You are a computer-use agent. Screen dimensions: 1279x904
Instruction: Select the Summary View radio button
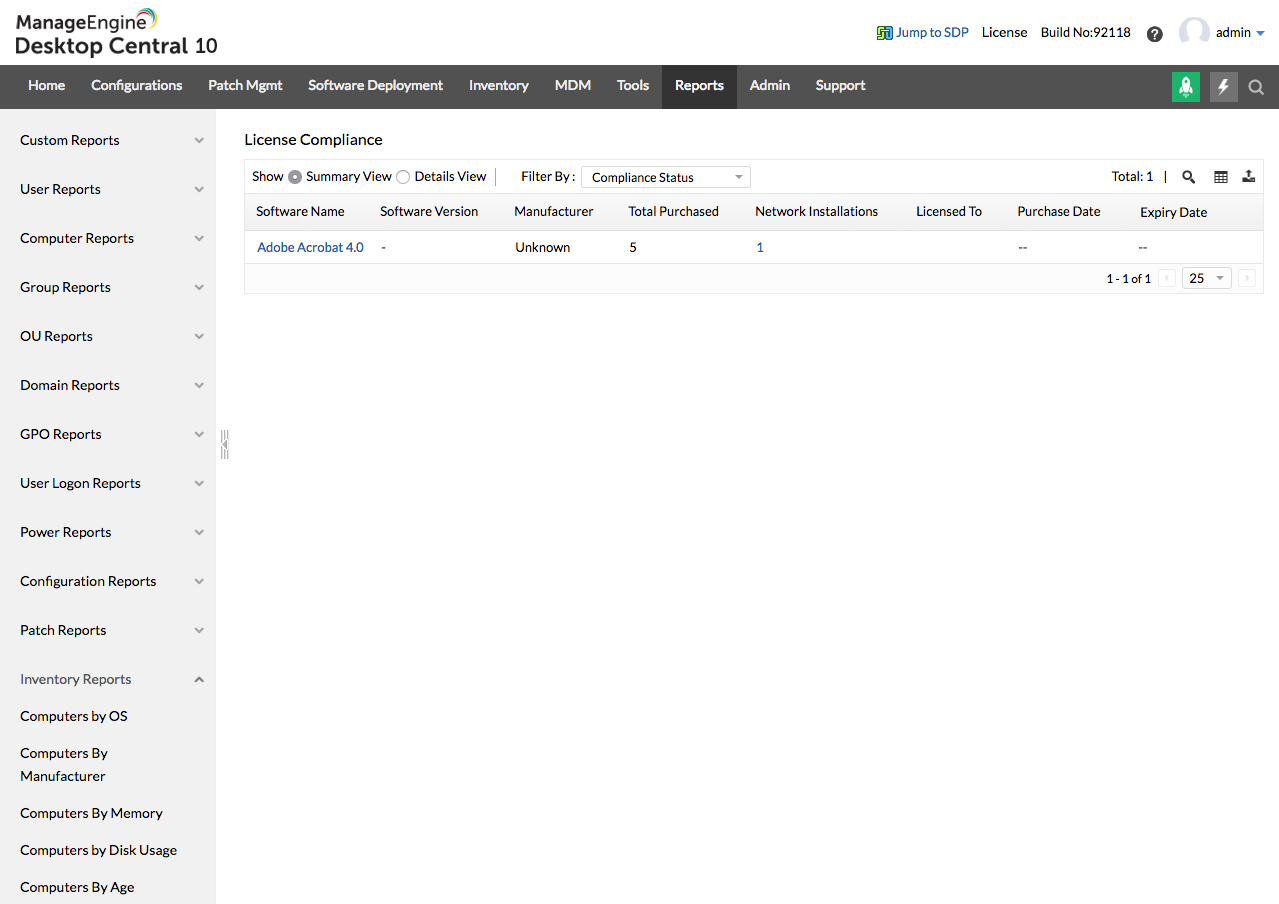(x=295, y=177)
